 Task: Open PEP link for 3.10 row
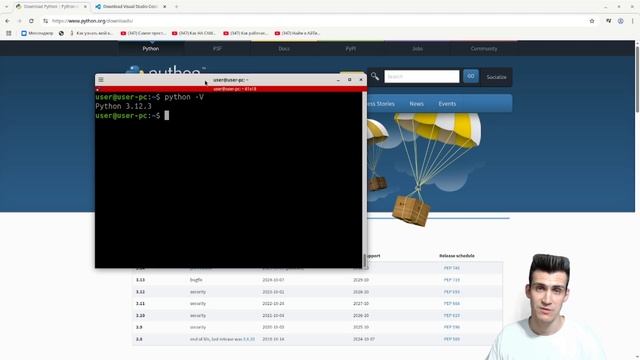tap(451, 316)
